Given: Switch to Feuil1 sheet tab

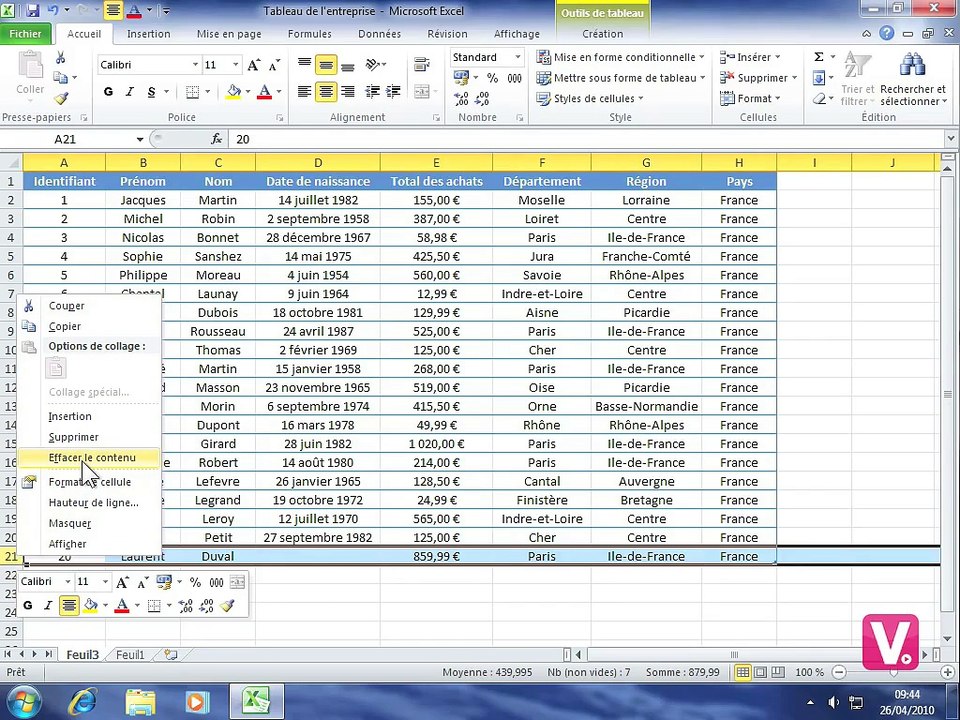Looking at the screenshot, I should [130, 654].
